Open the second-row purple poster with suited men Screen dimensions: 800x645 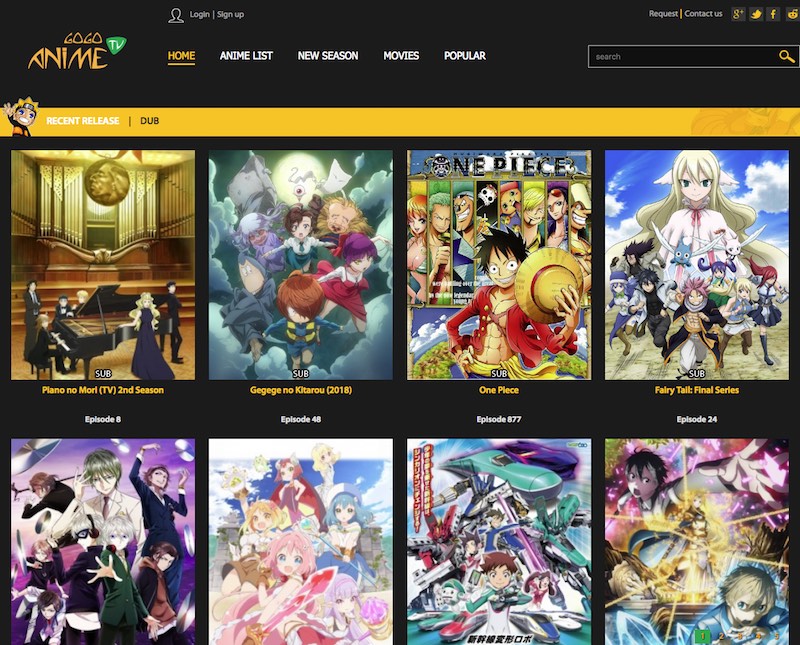103,541
